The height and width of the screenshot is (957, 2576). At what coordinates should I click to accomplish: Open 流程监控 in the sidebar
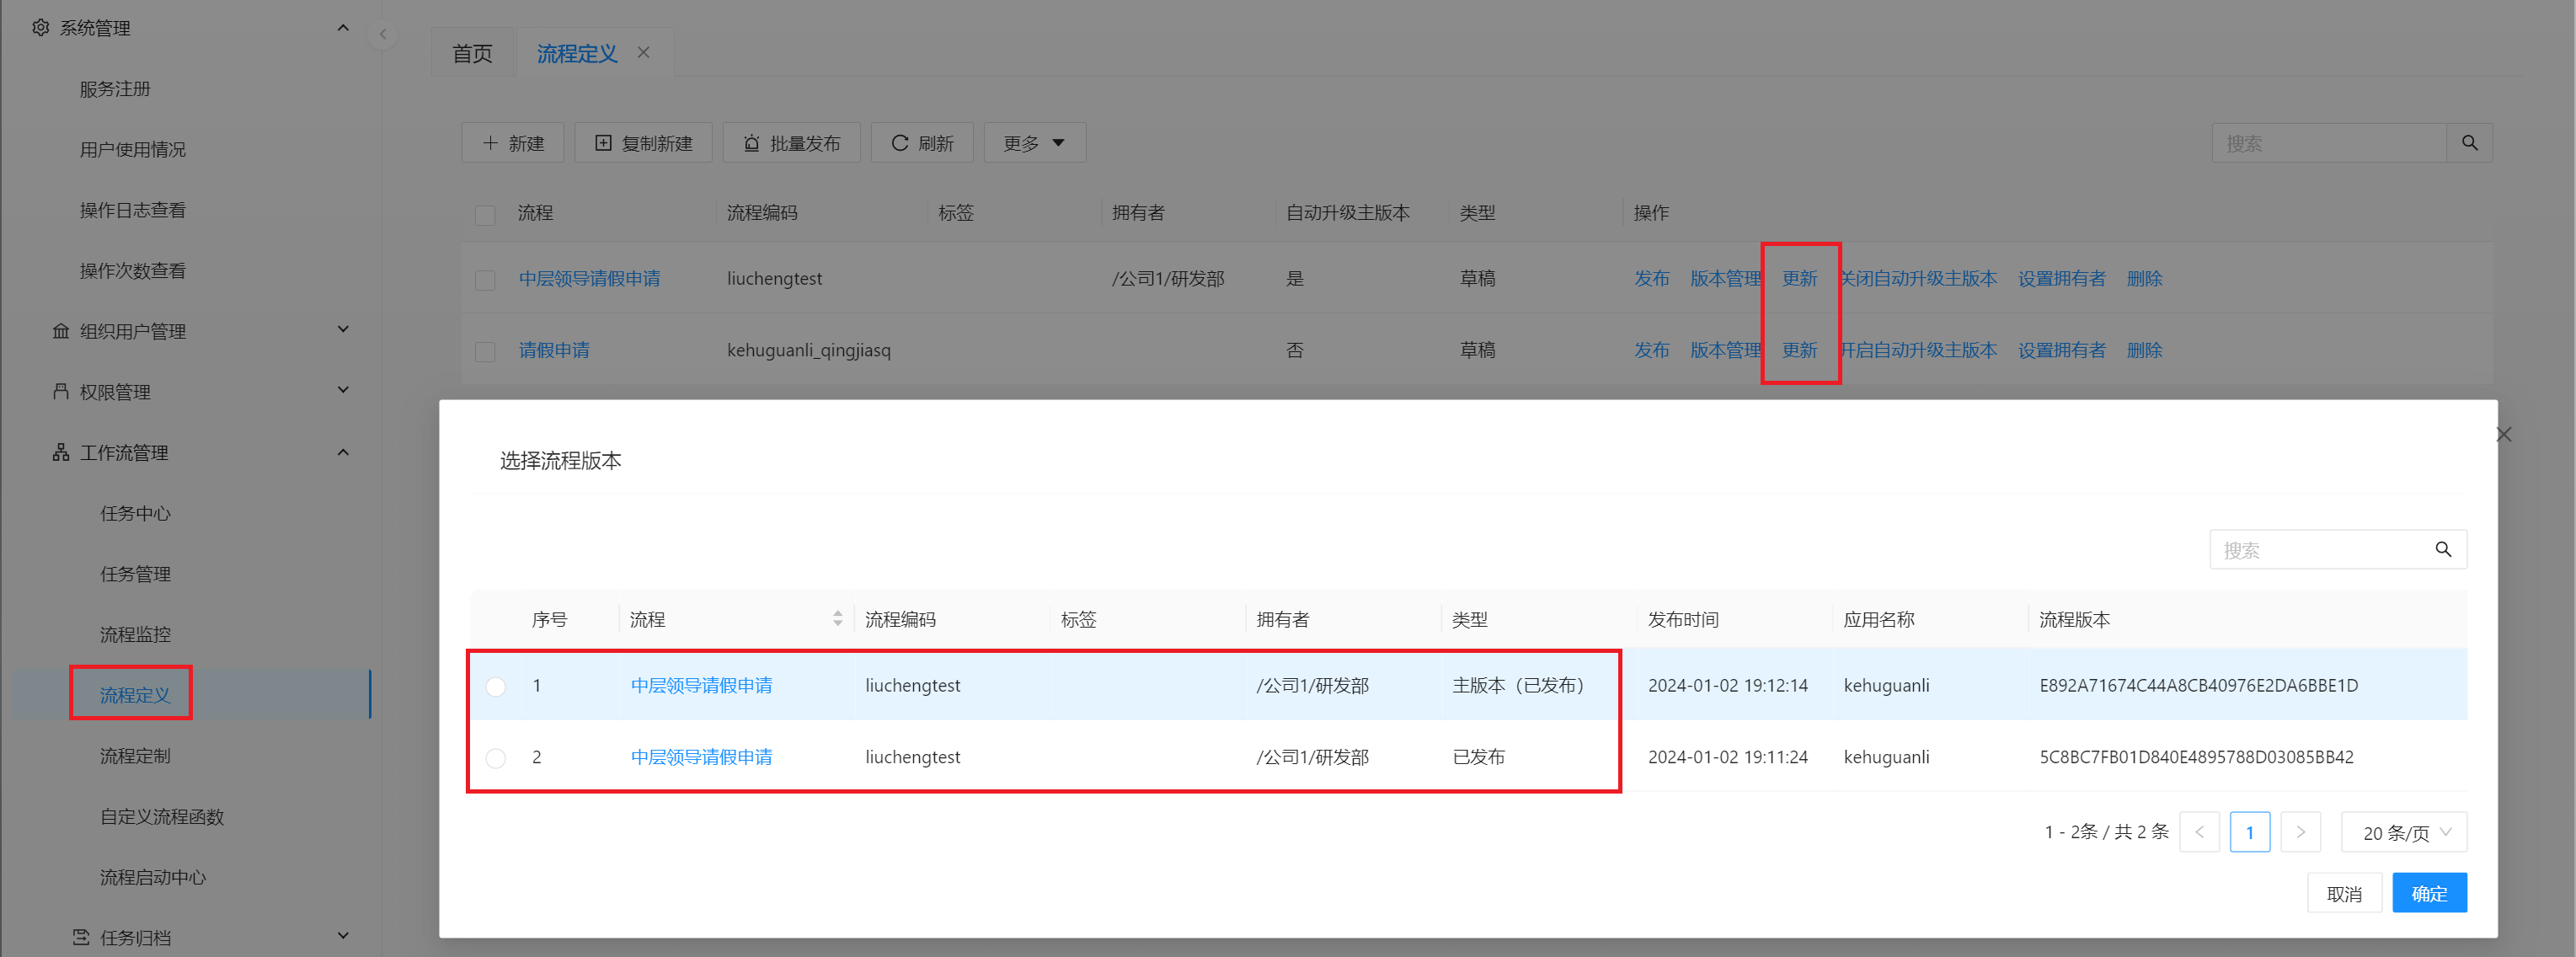click(135, 634)
